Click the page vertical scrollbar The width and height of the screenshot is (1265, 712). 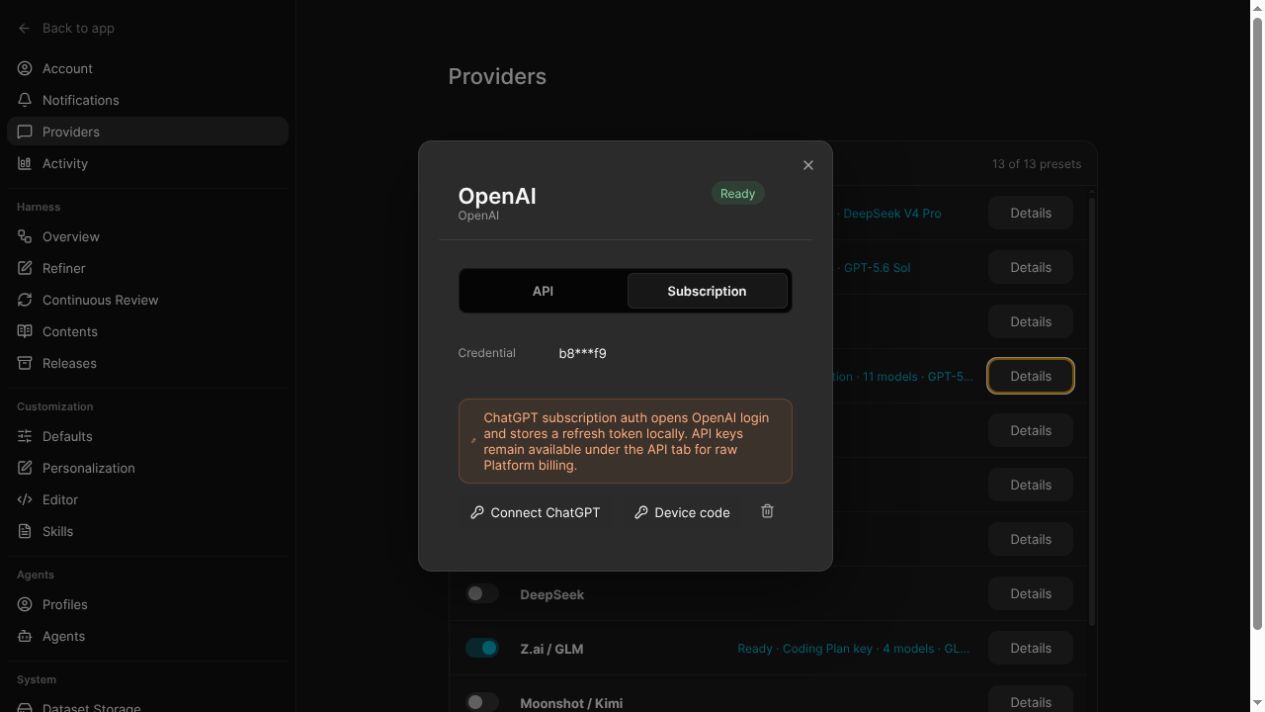pyautogui.click(x=1257, y=322)
